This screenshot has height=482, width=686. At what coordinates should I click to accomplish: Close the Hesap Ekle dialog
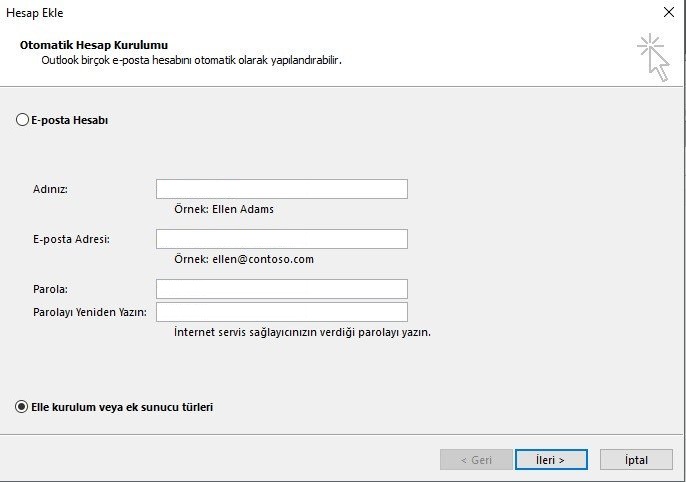pos(669,12)
